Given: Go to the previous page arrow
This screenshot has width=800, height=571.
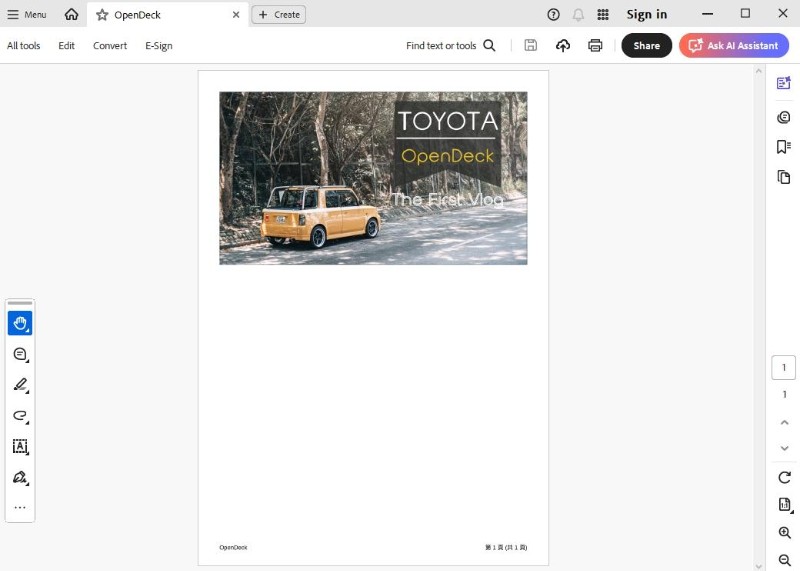Looking at the screenshot, I should coord(784,423).
